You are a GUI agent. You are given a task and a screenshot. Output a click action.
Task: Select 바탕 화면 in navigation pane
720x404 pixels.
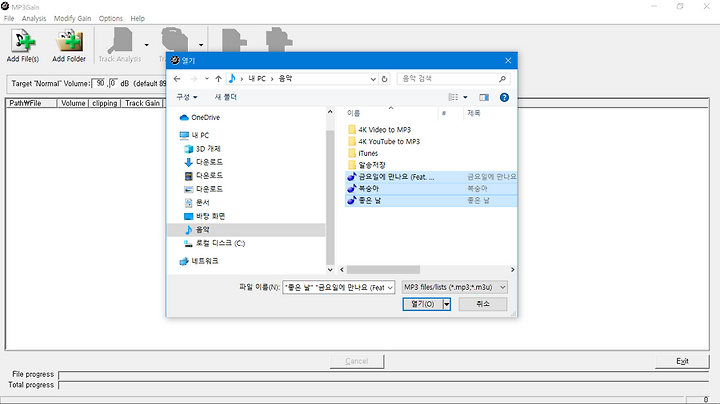tap(204, 216)
